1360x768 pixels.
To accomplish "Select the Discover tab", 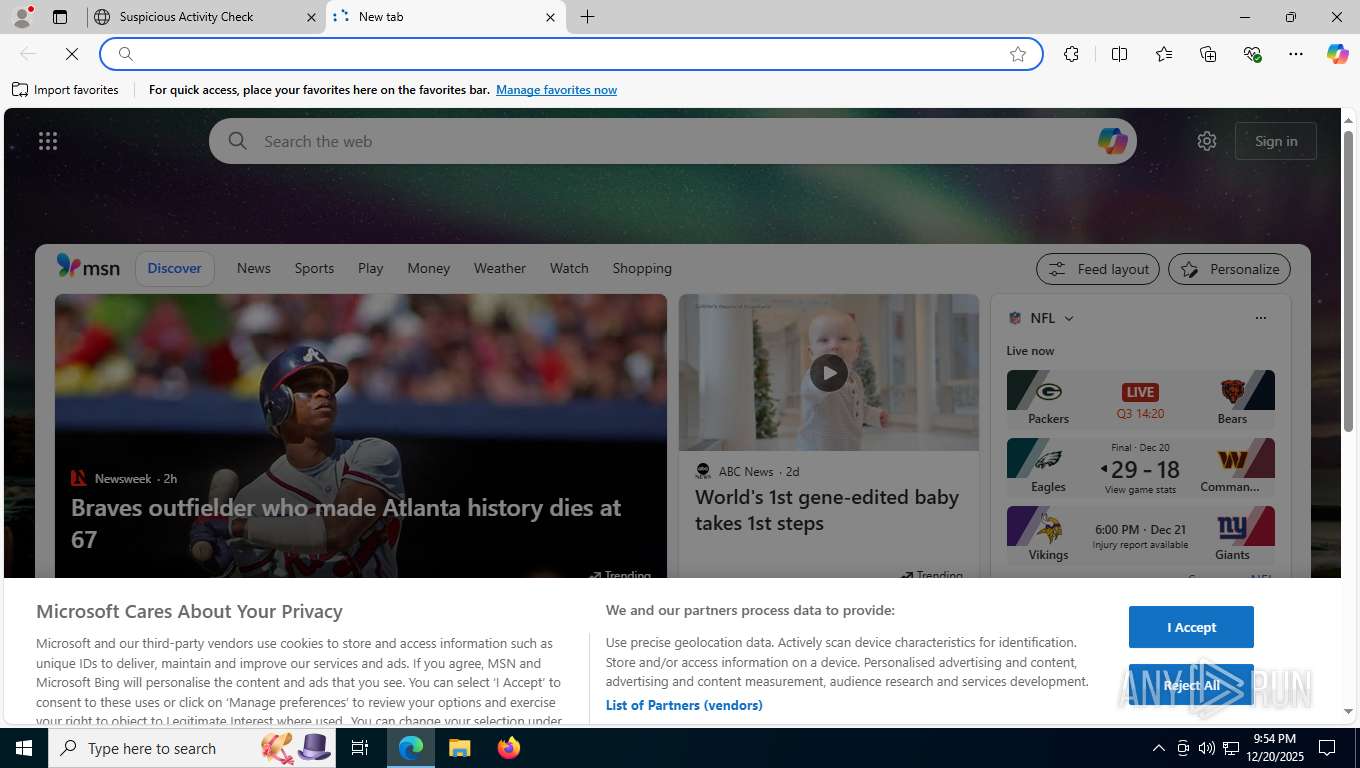I will point(174,268).
